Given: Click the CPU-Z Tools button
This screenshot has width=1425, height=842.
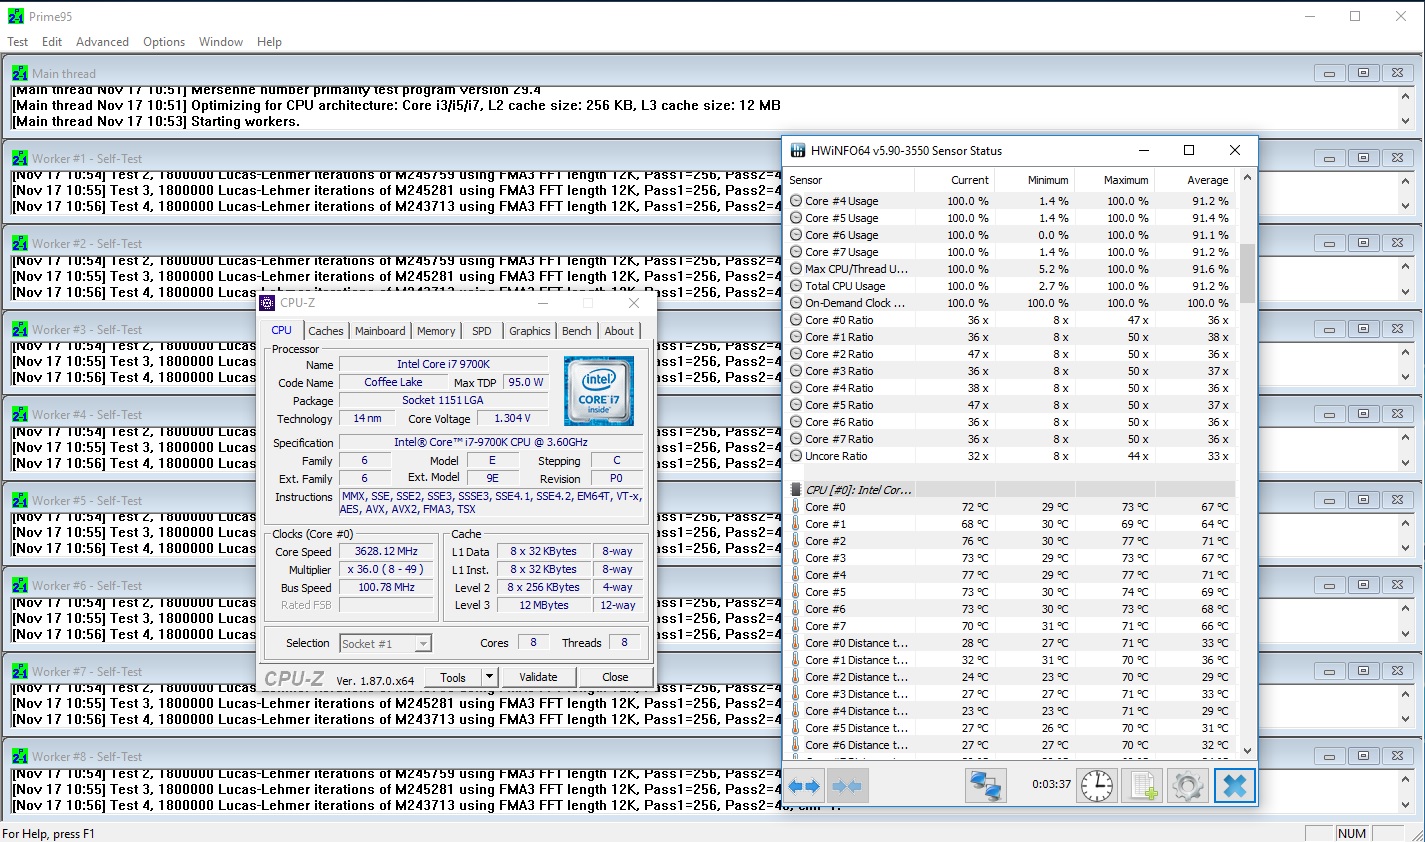Looking at the screenshot, I should click(x=453, y=677).
